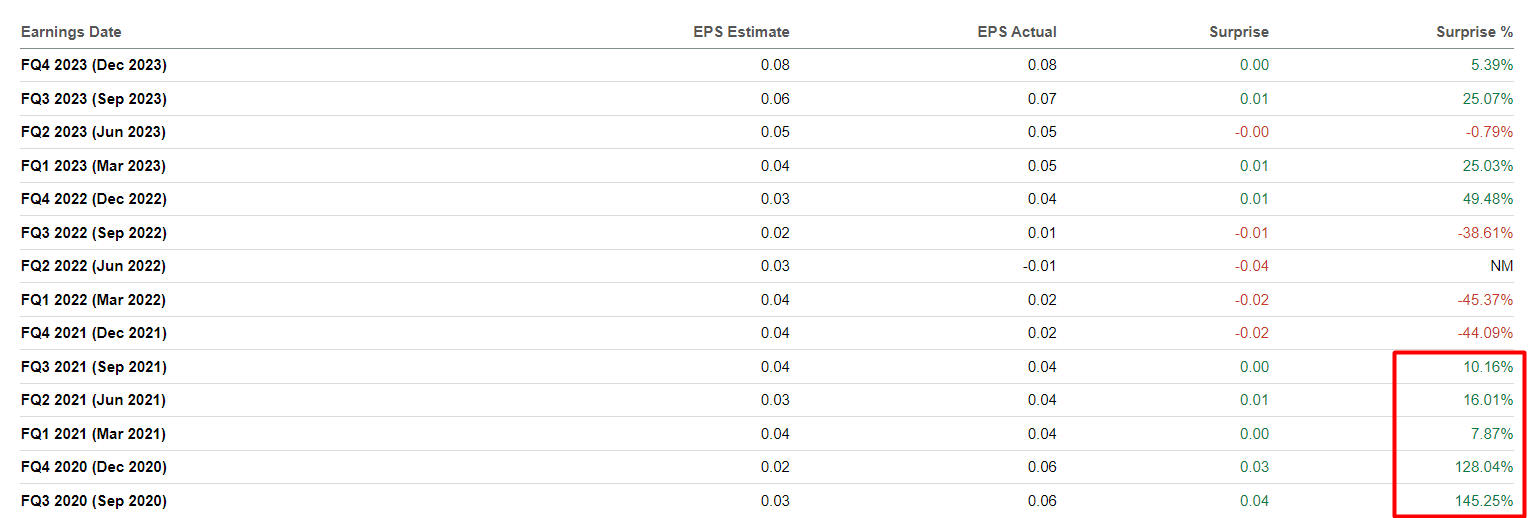
Task: Click the FQ3 2022 (Sep 2022) row label
Action: tap(94, 233)
